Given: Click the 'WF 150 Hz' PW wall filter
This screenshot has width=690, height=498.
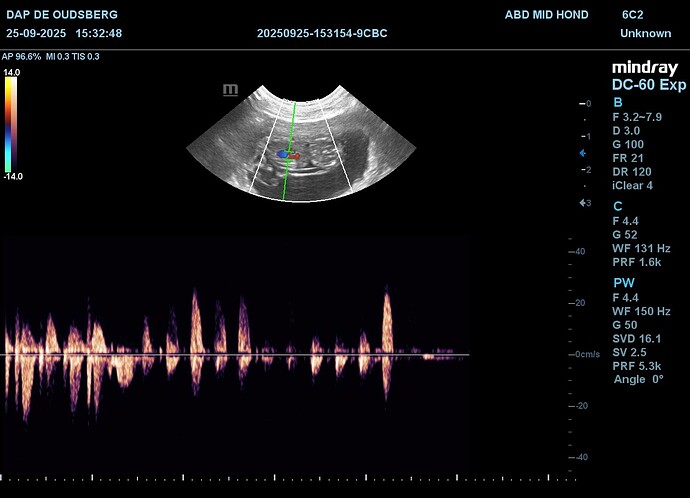Looking at the screenshot, I should [642, 311].
